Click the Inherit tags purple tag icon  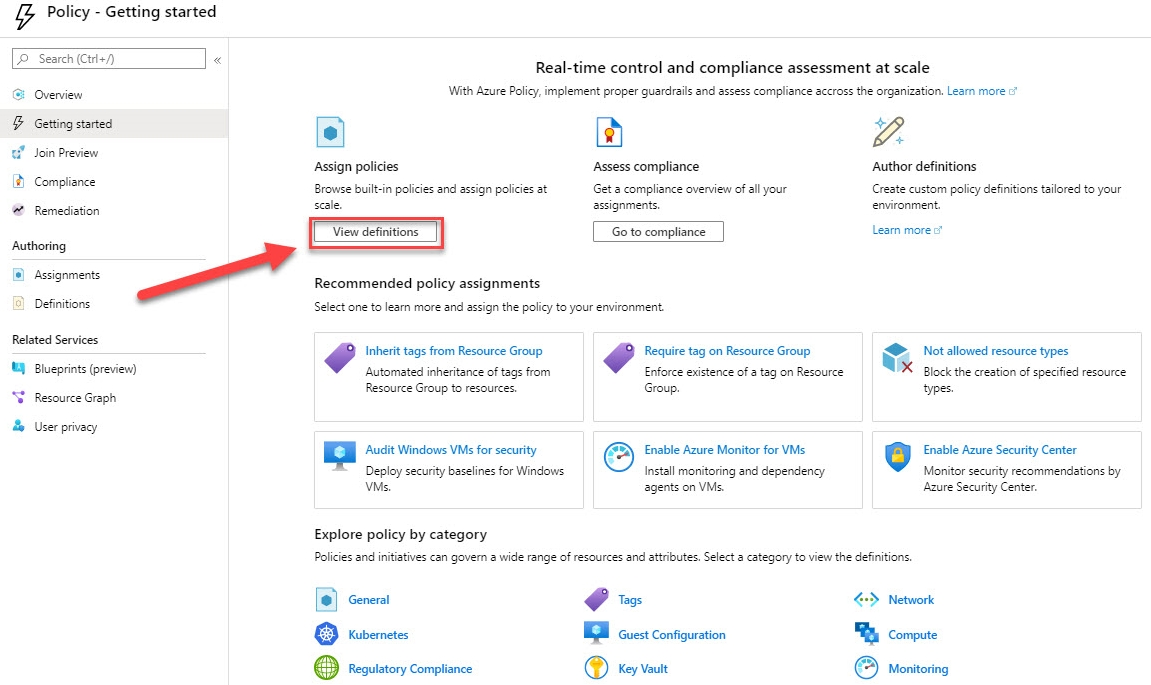[x=340, y=358]
